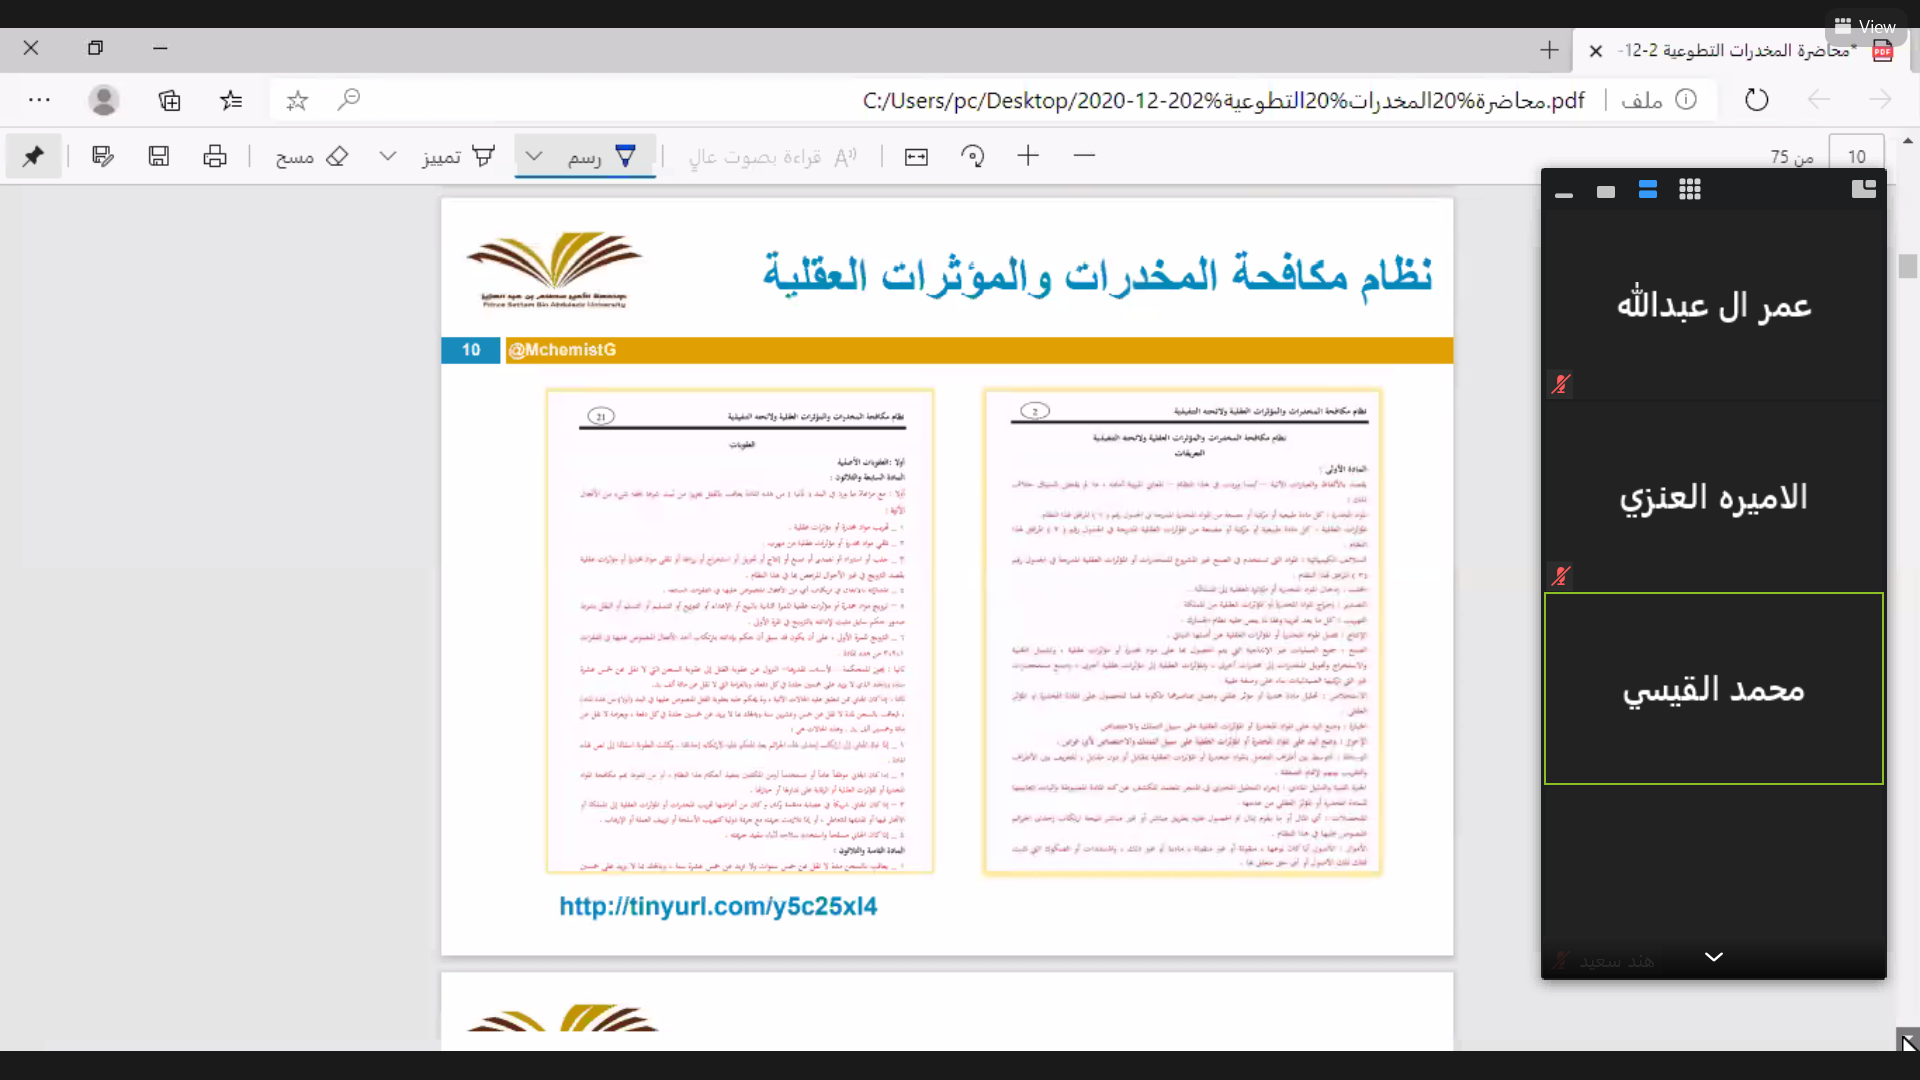Viewport: 1920px width, 1080px height.
Task: Rotate the PDF page
Action: [972, 156]
